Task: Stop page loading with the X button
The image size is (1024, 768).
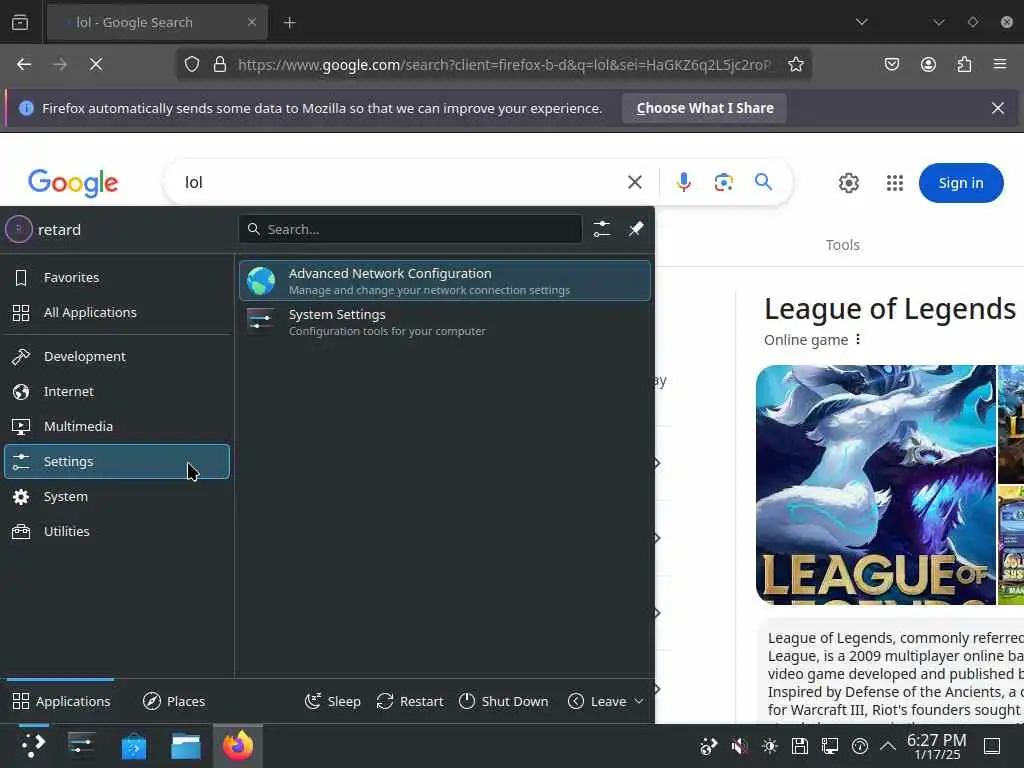Action: pyautogui.click(x=96, y=64)
